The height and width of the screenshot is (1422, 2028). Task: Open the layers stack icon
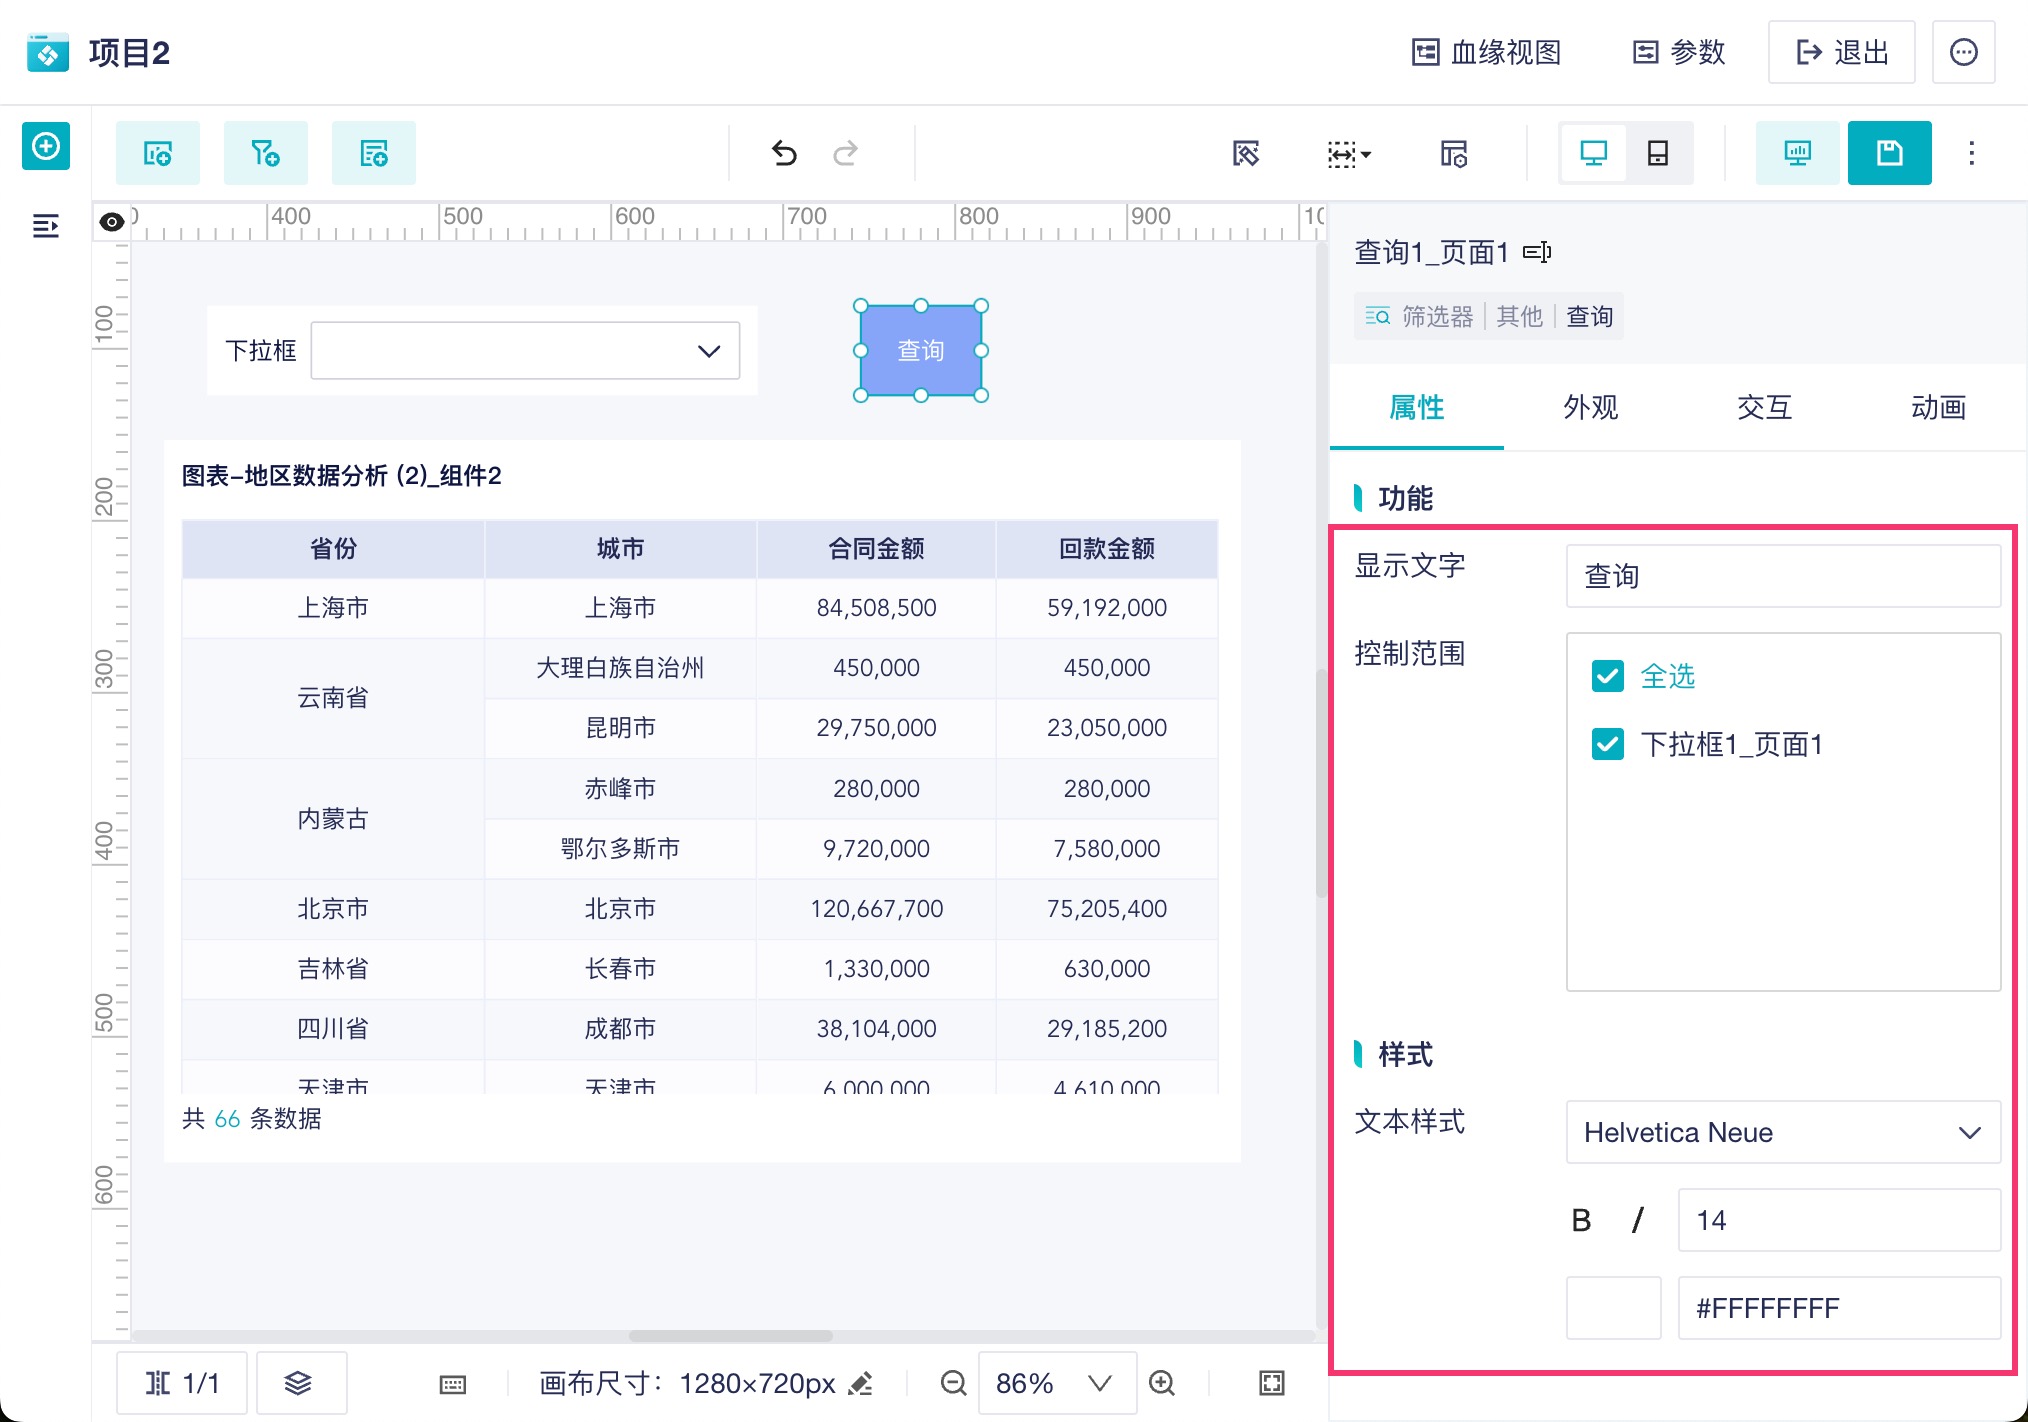(298, 1383)
